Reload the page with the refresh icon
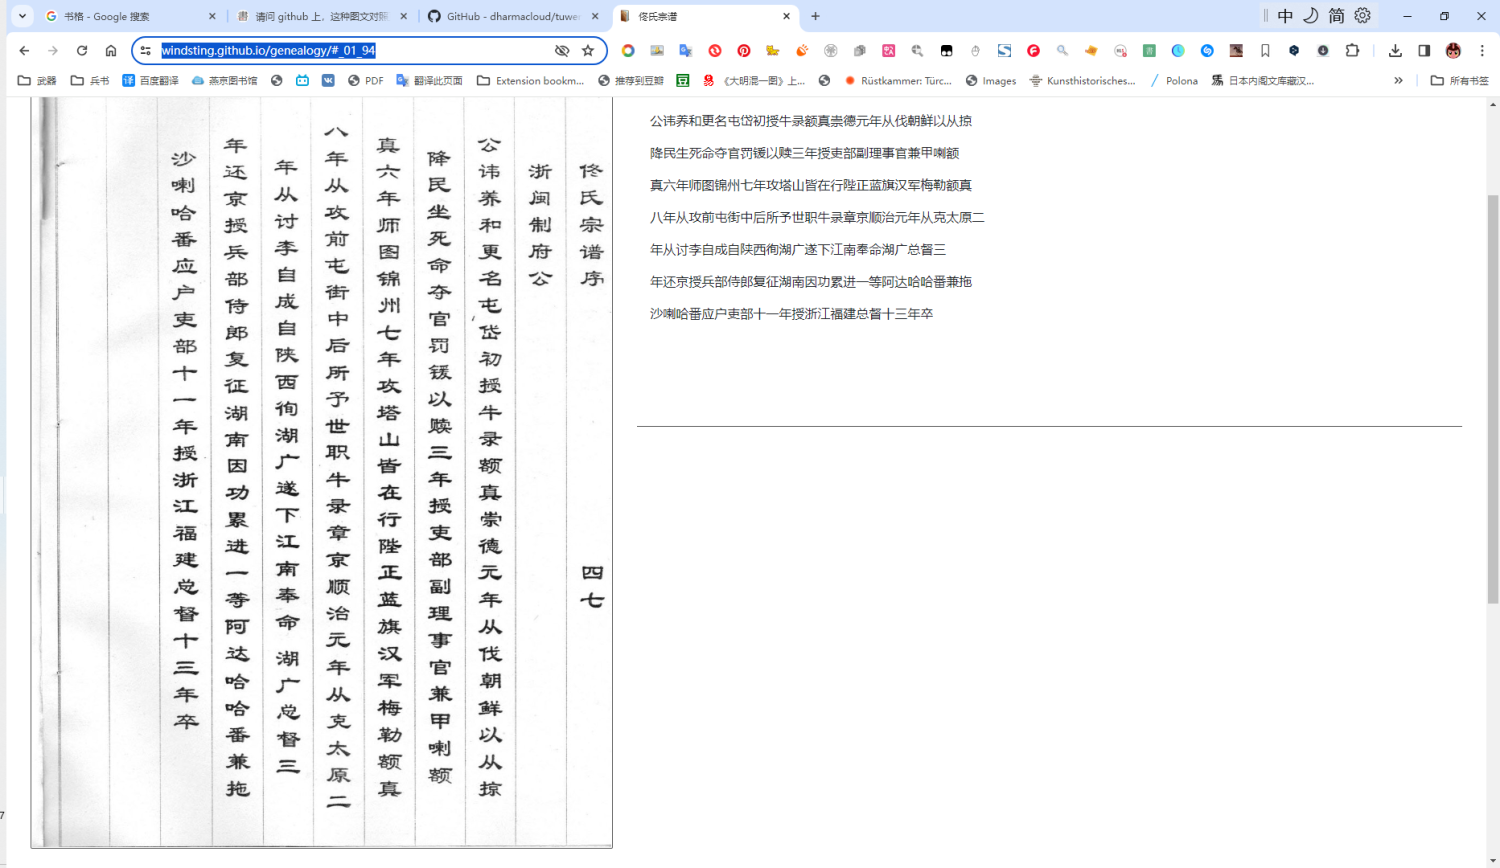Image resolution: width=1500 pixels, height=868 pixels. (x=82, y=50)
